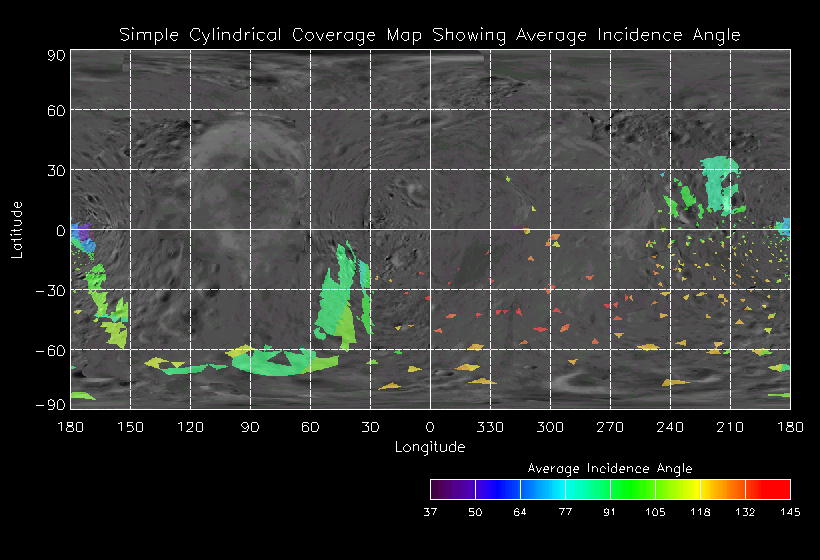Image resolution: width=820 pixels, height=560 pixels.
Task: Click the 91 label under the color bar
Action: point(610,512)
